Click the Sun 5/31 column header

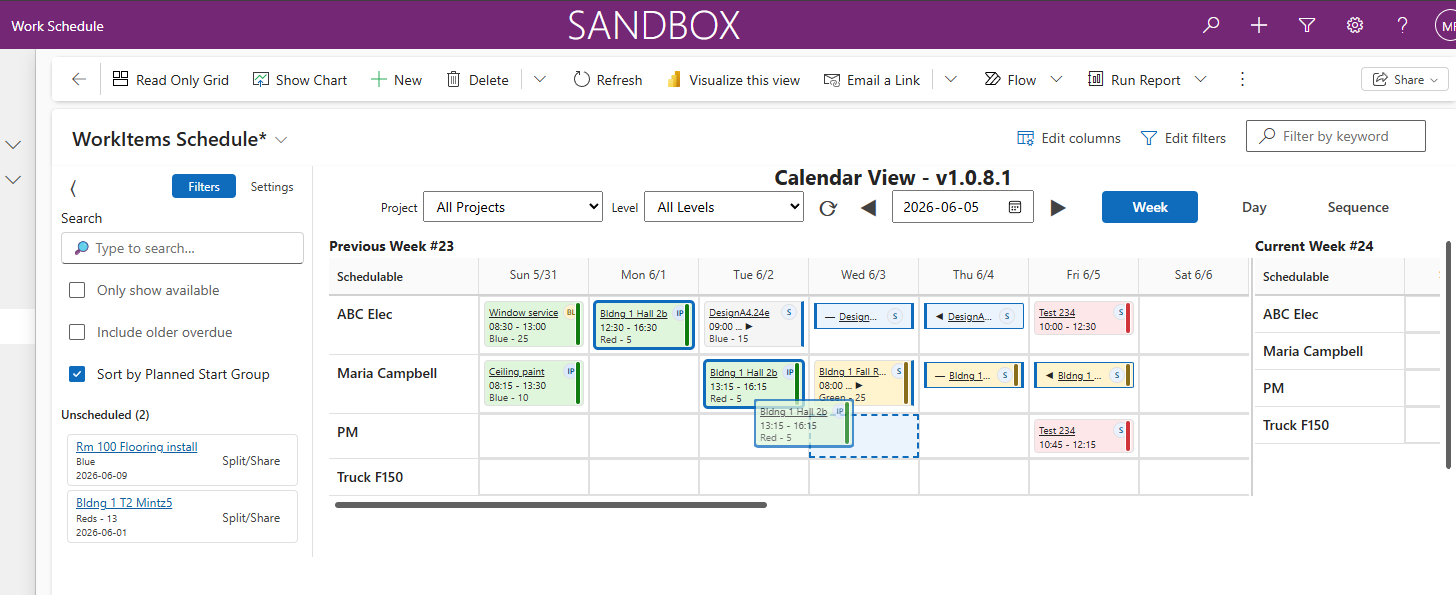(x=533, y=275)
